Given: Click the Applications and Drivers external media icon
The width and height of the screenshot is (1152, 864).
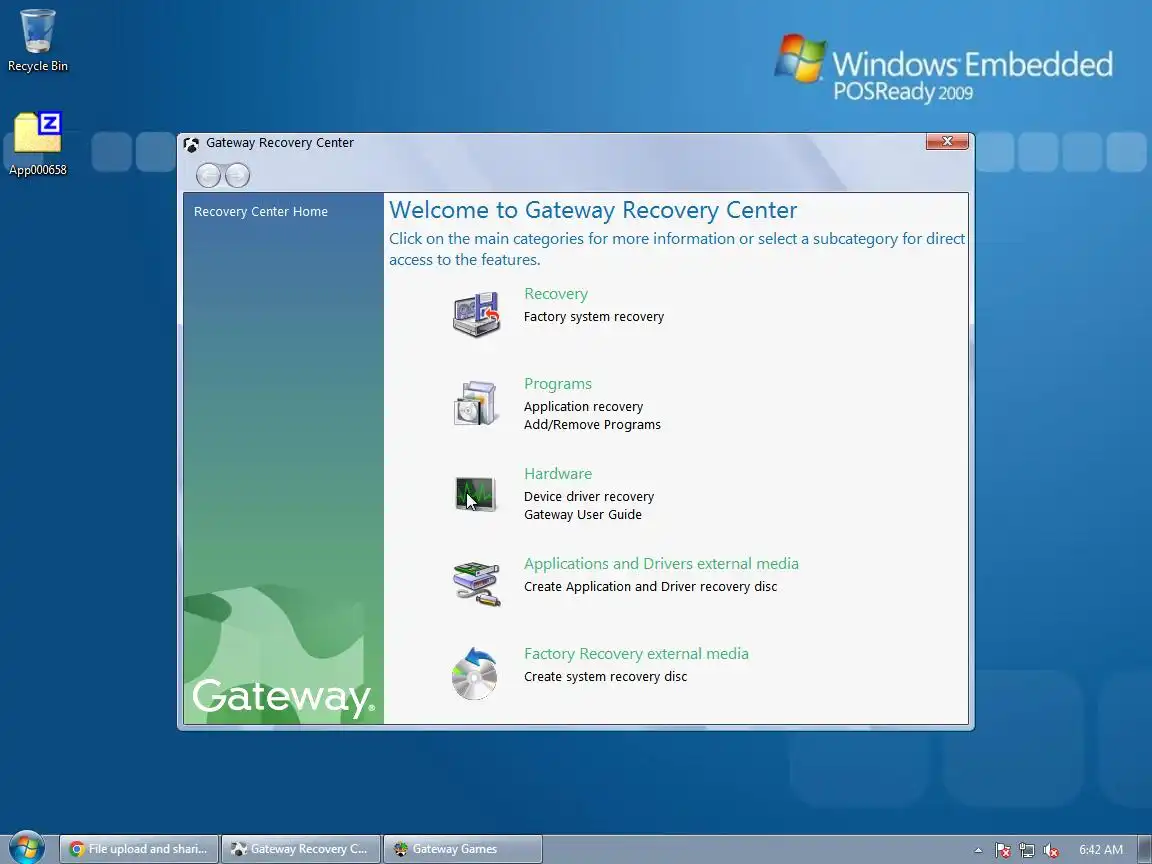Looking at the screenshot, I should coord(476,584).
